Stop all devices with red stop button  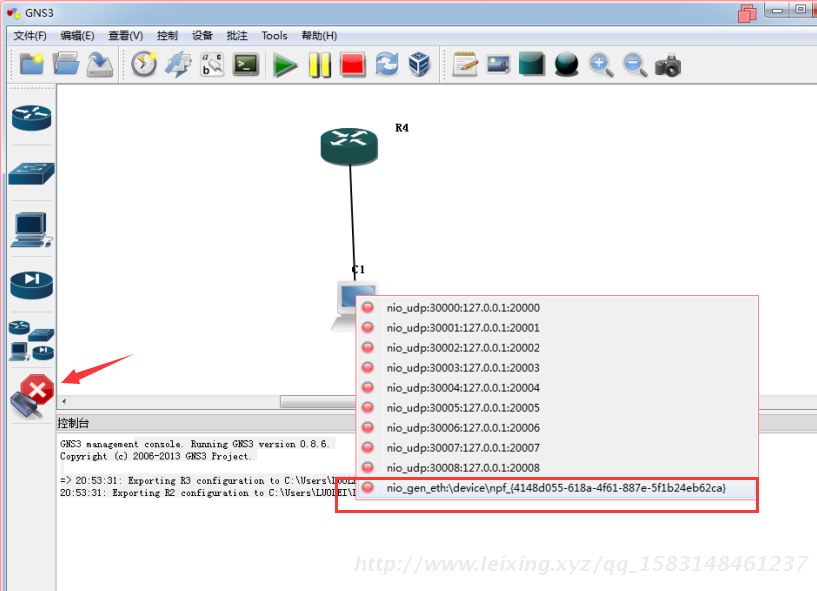(x=353, y=65)
